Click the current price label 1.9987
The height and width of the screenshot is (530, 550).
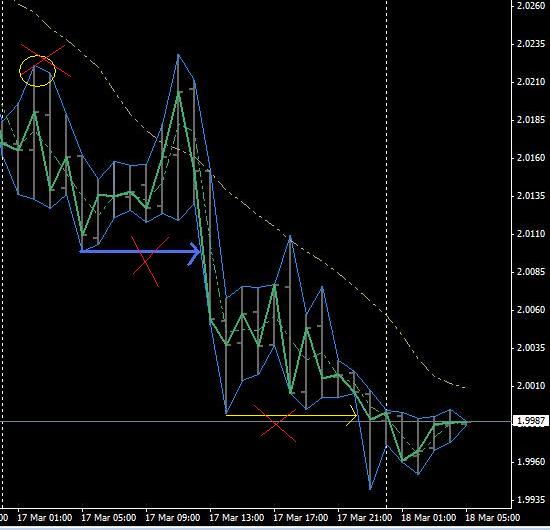[531, 421]
